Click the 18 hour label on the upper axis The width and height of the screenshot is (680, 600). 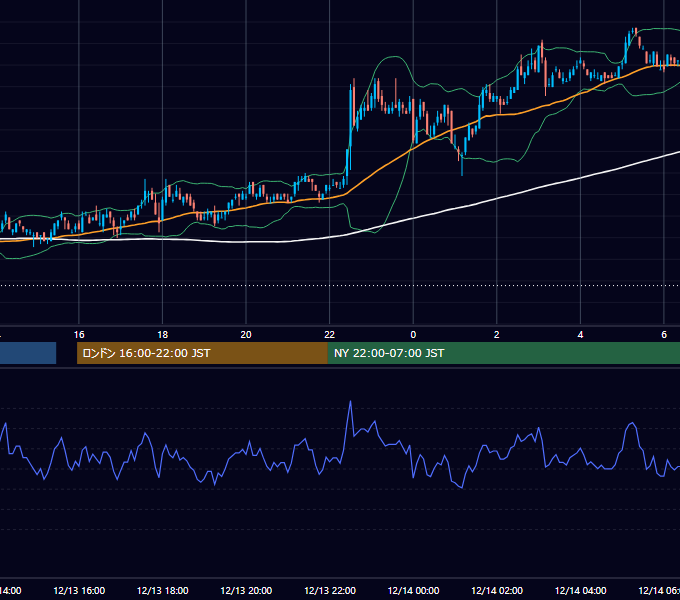pyautogui.click(x=163, y=335)
